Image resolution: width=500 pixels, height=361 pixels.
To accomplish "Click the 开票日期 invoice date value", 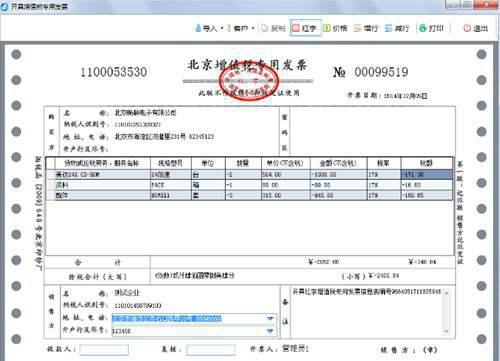I will coord(405,96).
